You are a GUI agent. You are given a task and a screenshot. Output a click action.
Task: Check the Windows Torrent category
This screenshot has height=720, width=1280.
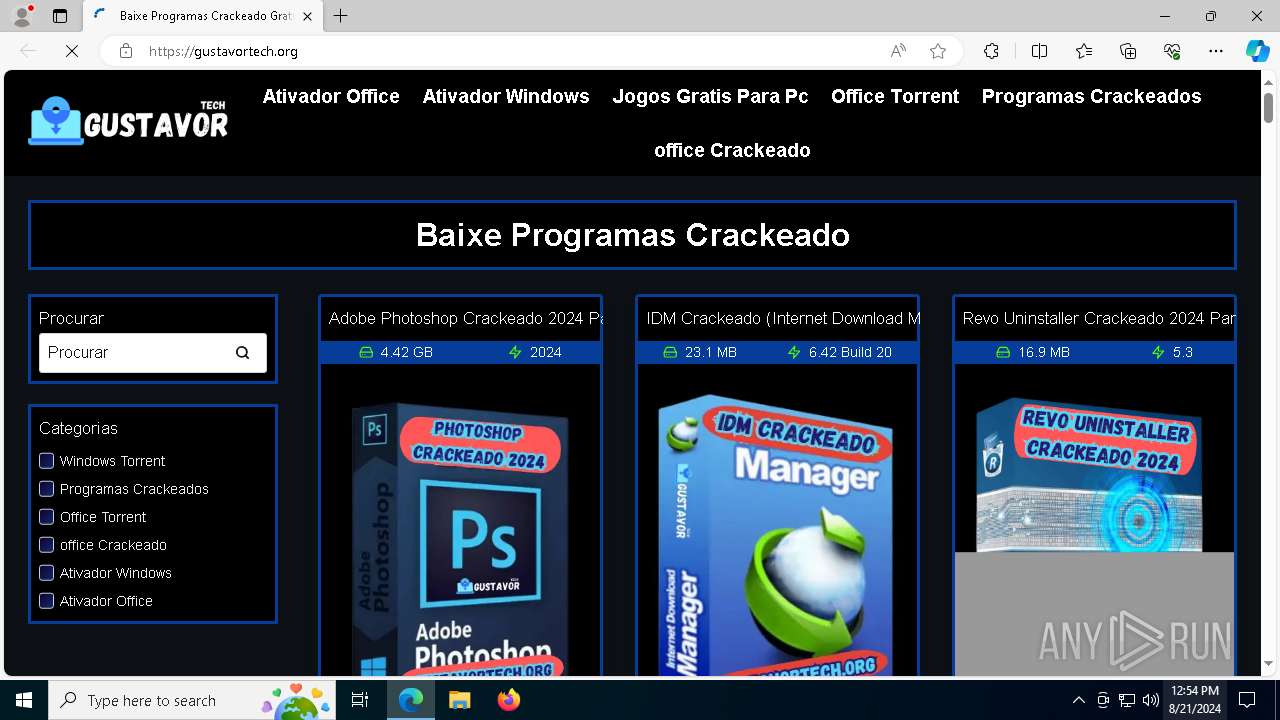[x=46, y=461]
